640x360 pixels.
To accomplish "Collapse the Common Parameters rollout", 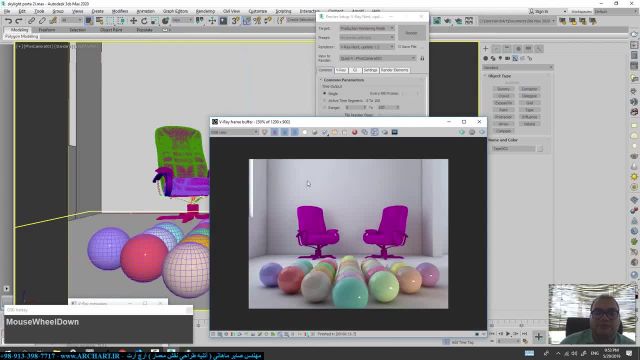I will (344, 80).
